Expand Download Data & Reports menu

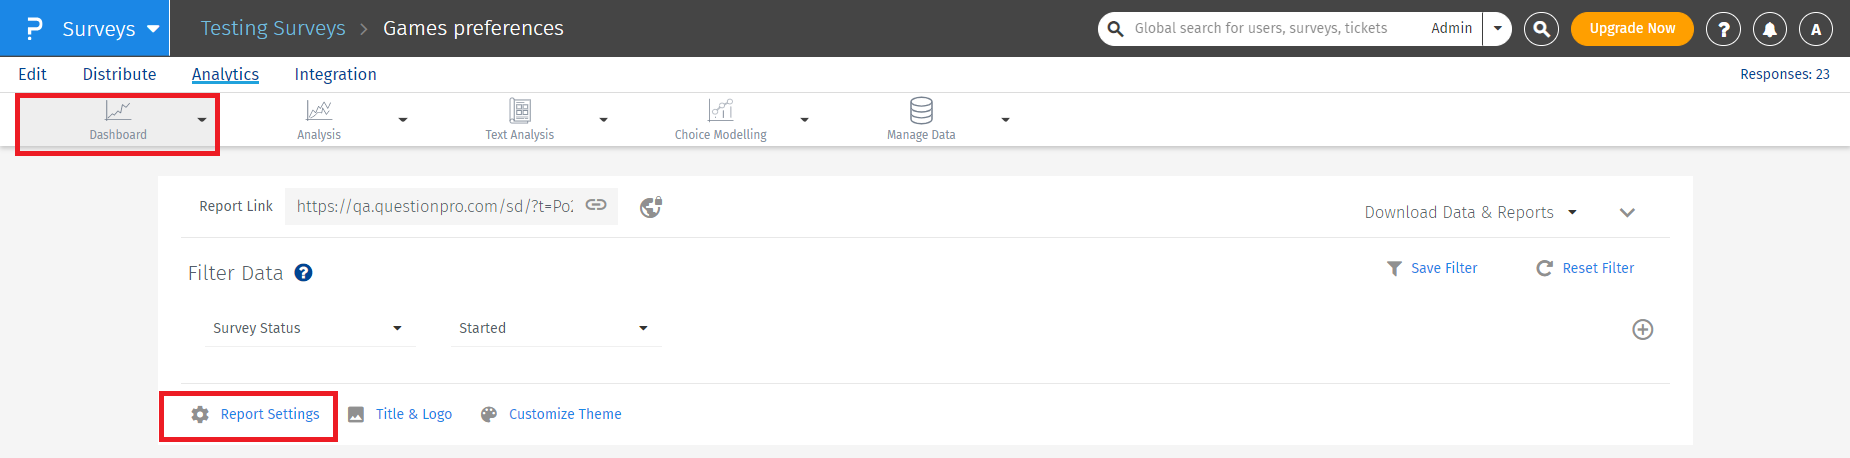click(1470, 212)
